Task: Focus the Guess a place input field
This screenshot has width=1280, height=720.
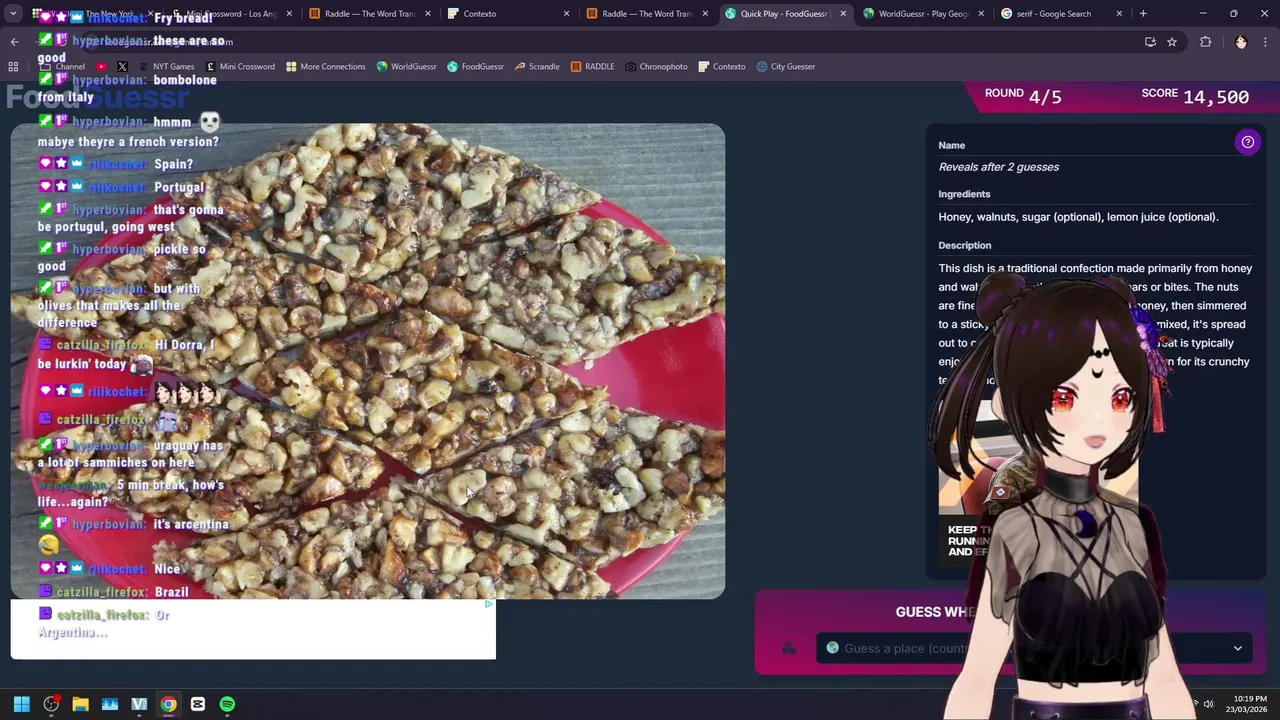Action: (x=1035, y=648)
